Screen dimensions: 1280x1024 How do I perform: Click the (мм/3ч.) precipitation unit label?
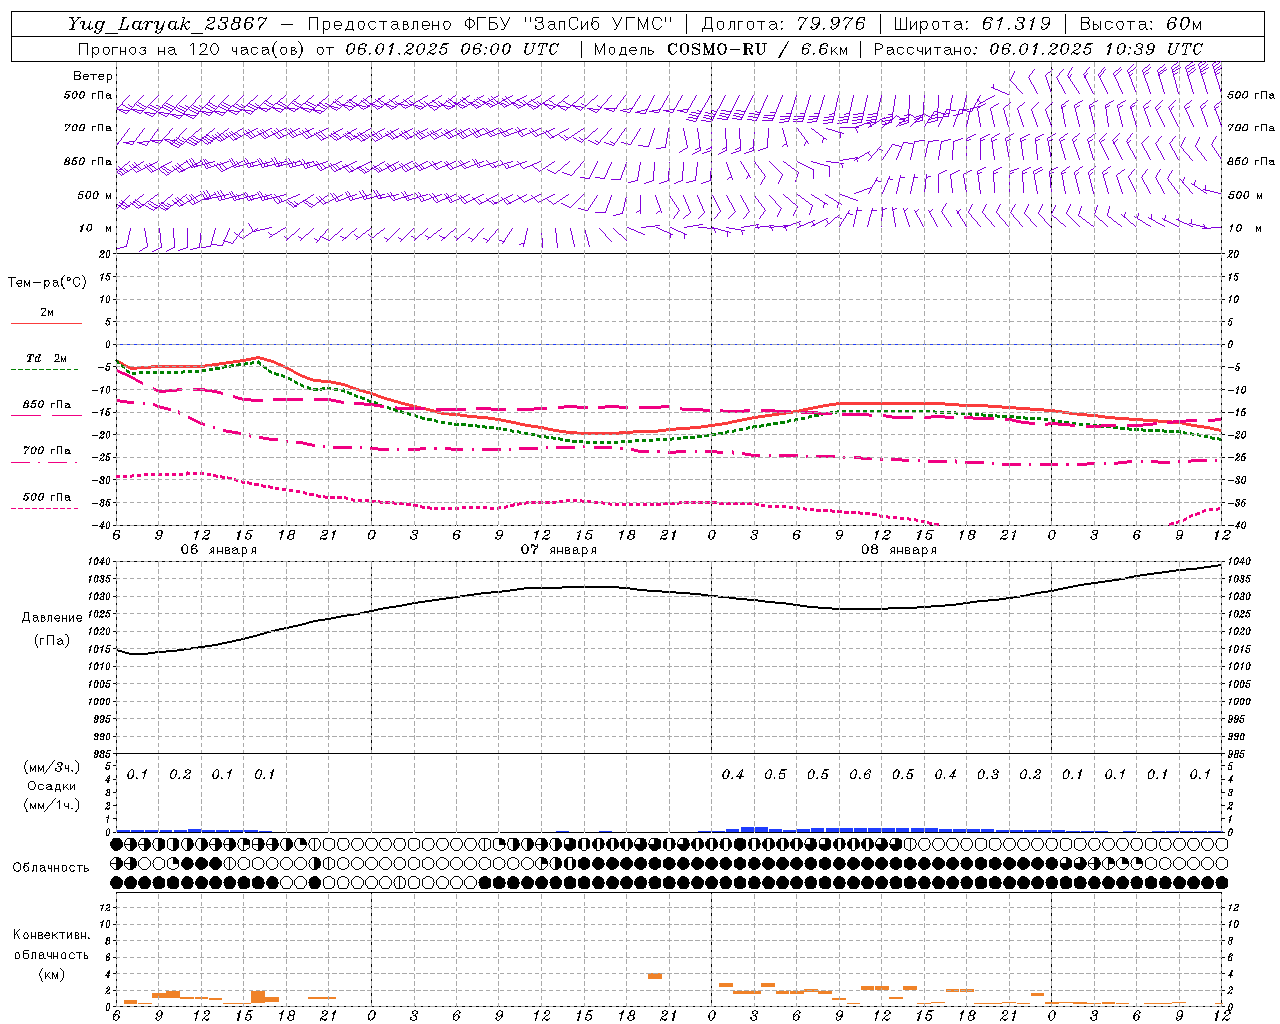(52, 767)
